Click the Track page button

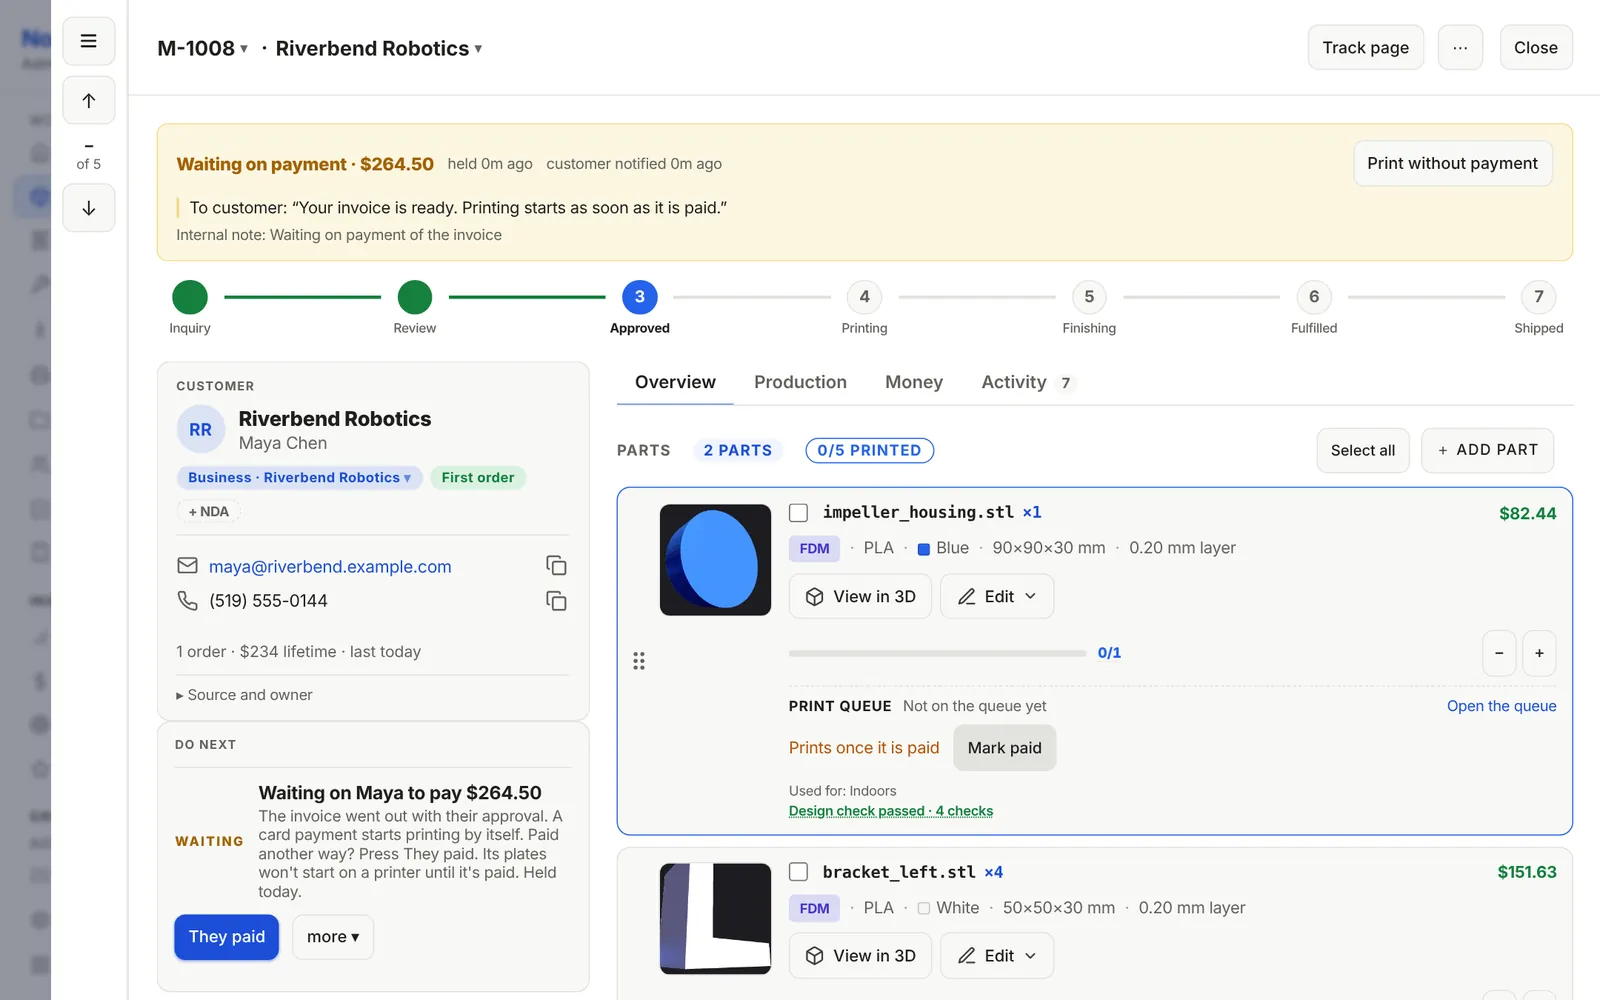pyautogui.click(x=1366, y=48)
